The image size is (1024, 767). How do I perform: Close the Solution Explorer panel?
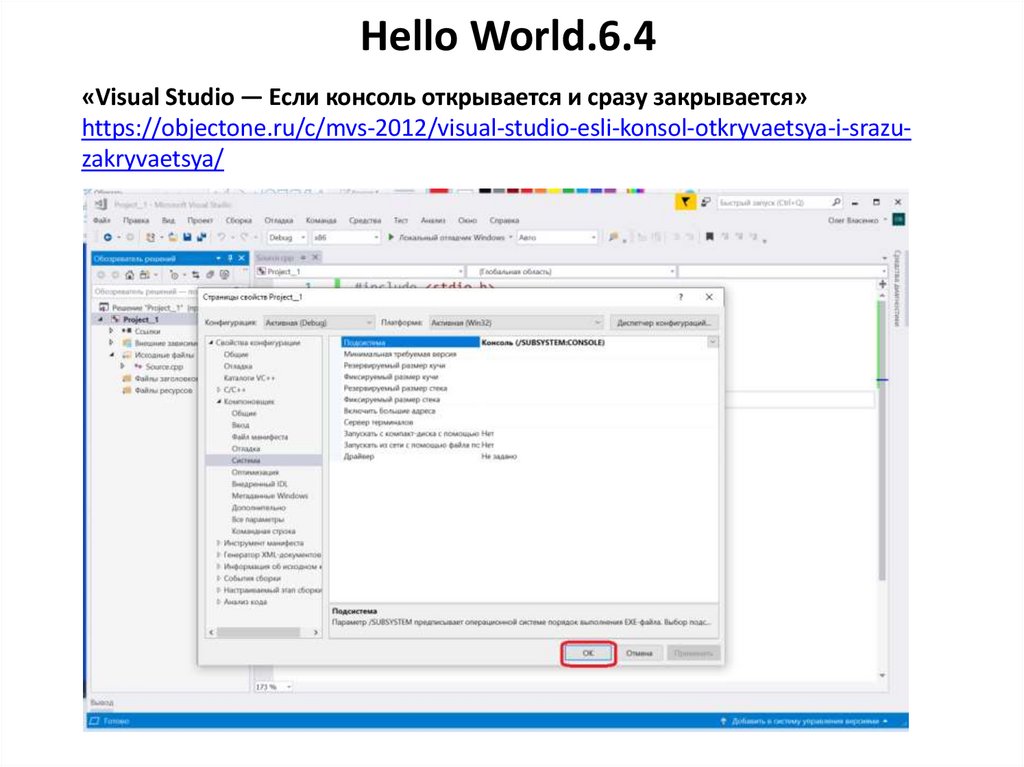click(x=241, y=258)
